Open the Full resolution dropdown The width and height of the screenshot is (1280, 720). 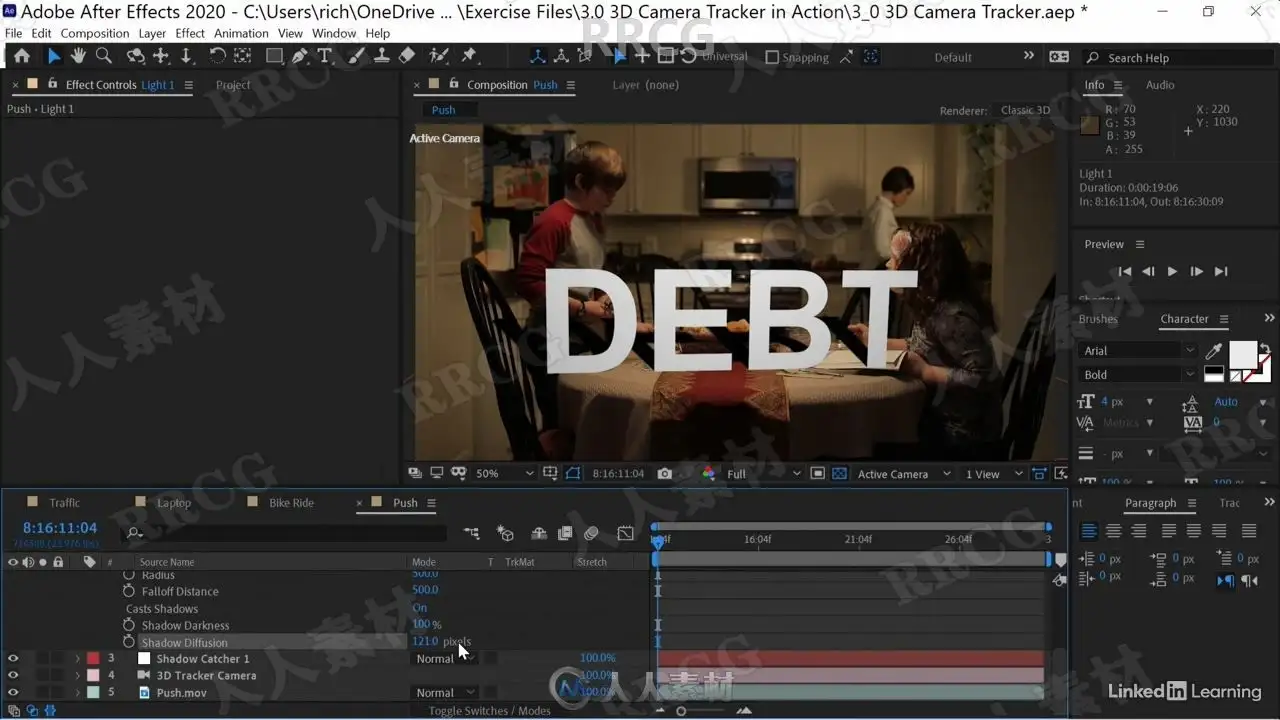click(765, 474)
